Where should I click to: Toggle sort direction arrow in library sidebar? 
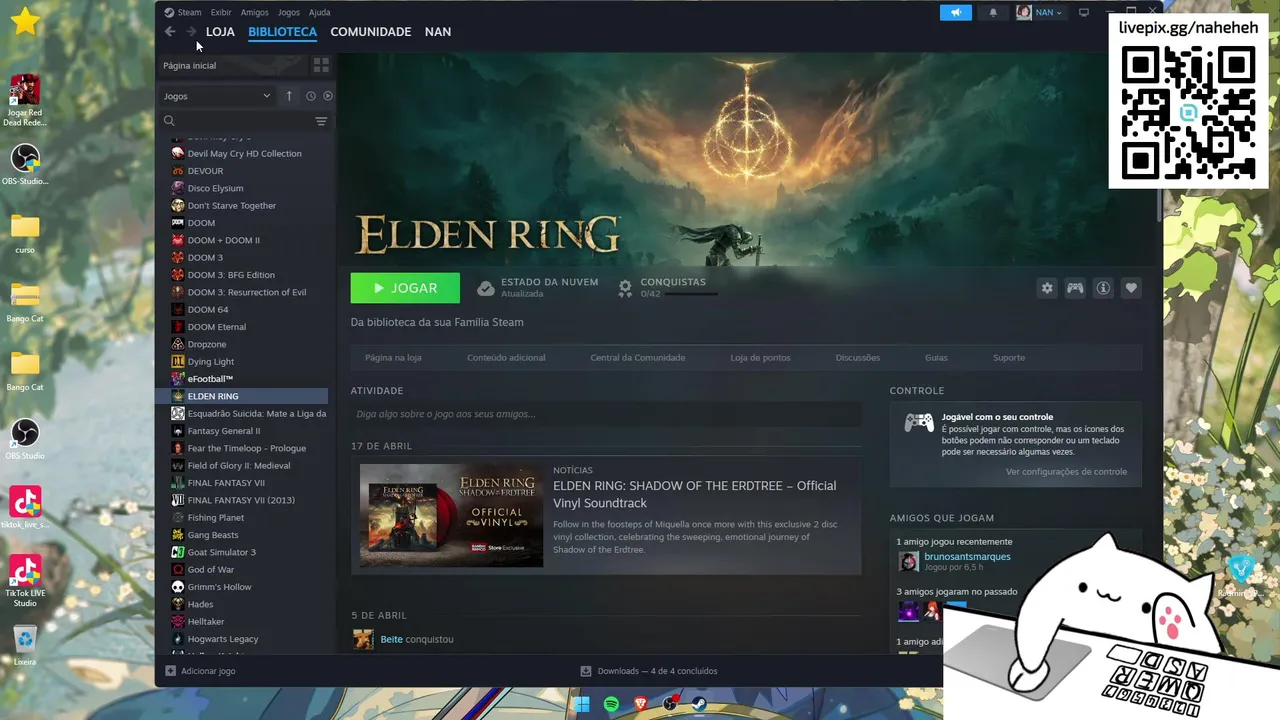pyautogui.click(x=289, y=96)
